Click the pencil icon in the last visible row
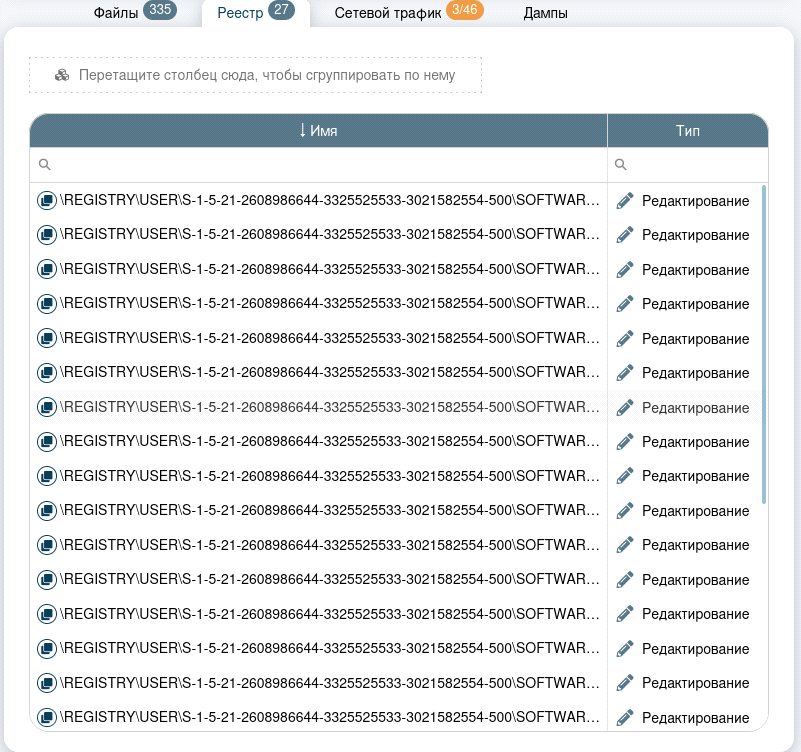This screenshot has height=752, width=801. click(x=625, y=717)
